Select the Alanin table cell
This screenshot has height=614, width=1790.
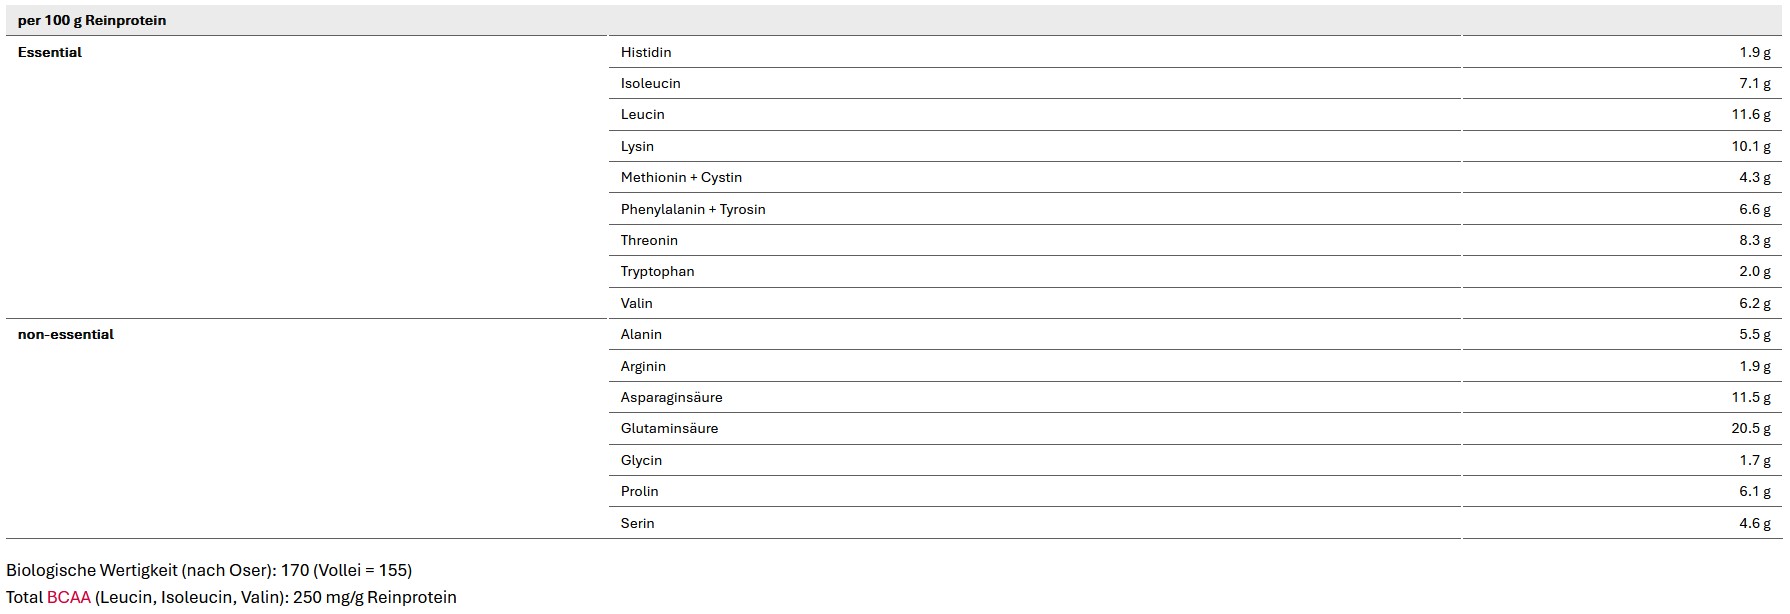[x=641, y=334]
